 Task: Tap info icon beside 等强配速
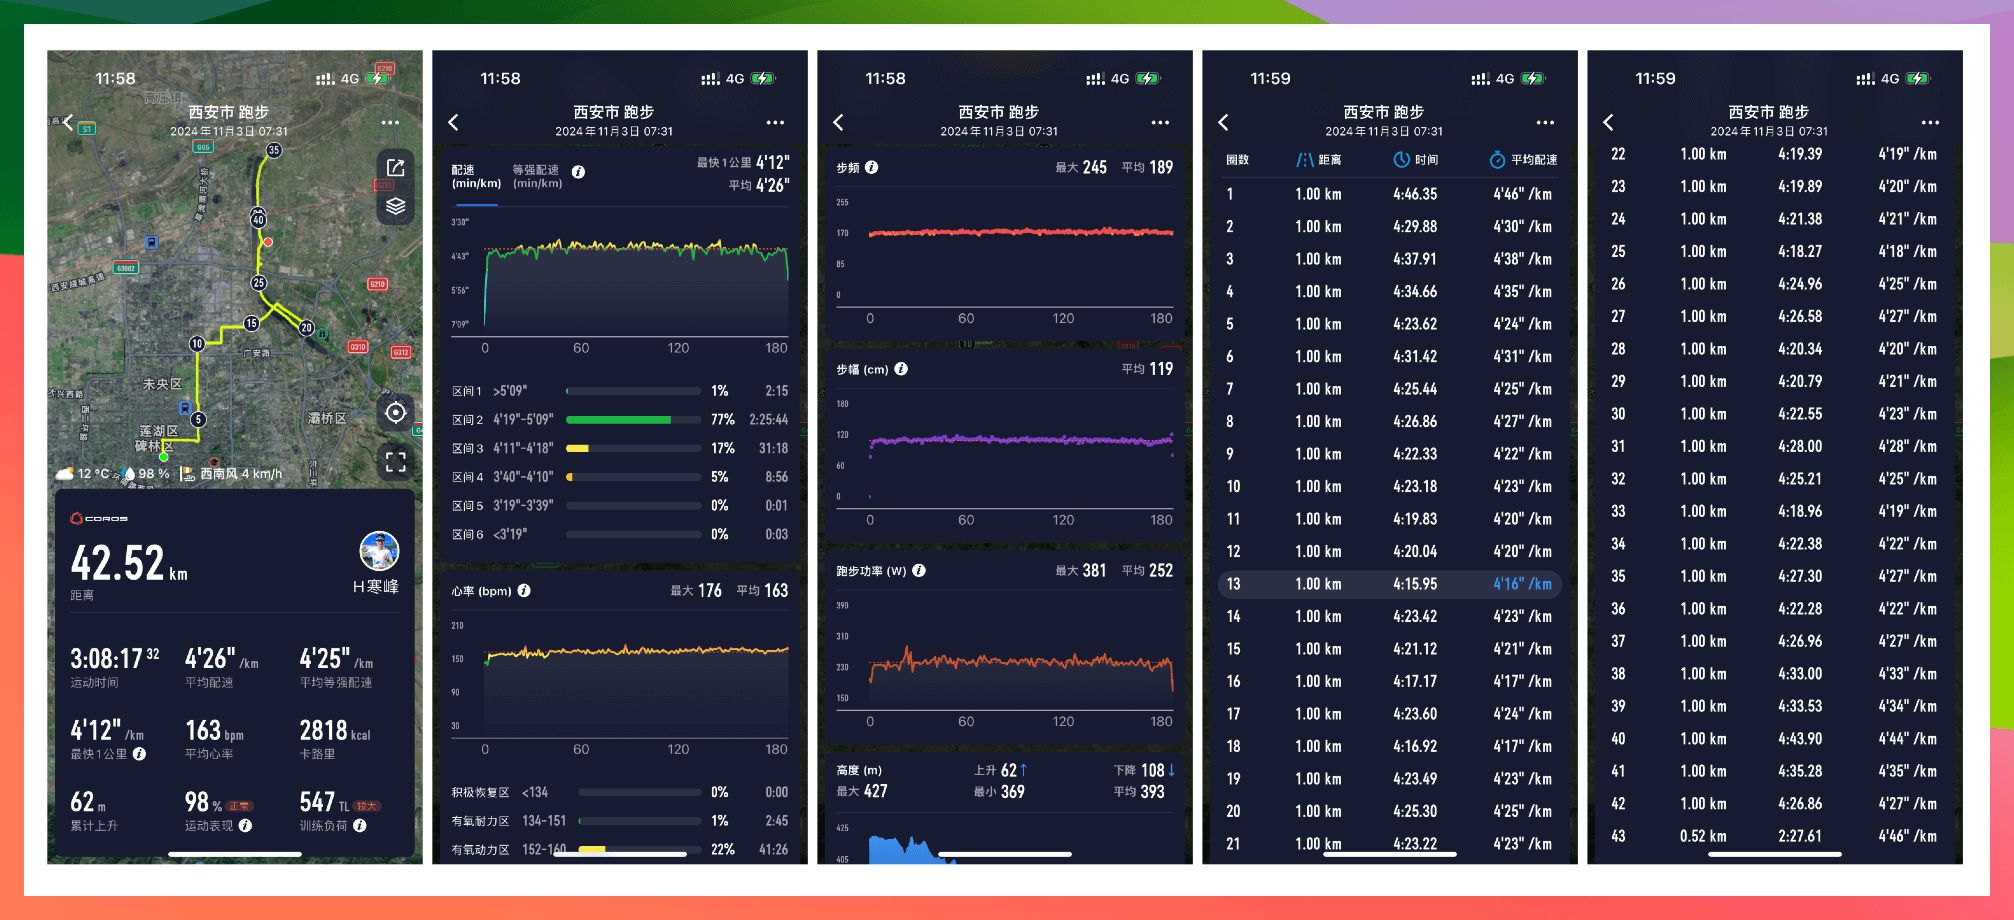click(x=578, y=172)
